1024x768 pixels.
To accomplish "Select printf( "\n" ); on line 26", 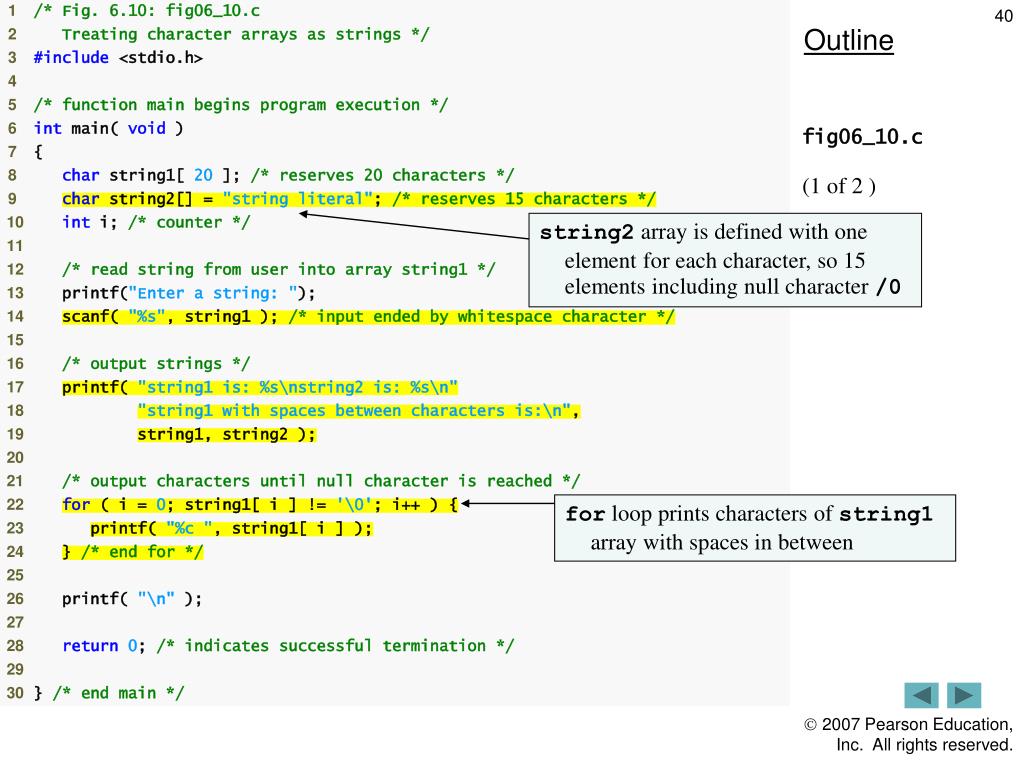I will coord(132,598).
